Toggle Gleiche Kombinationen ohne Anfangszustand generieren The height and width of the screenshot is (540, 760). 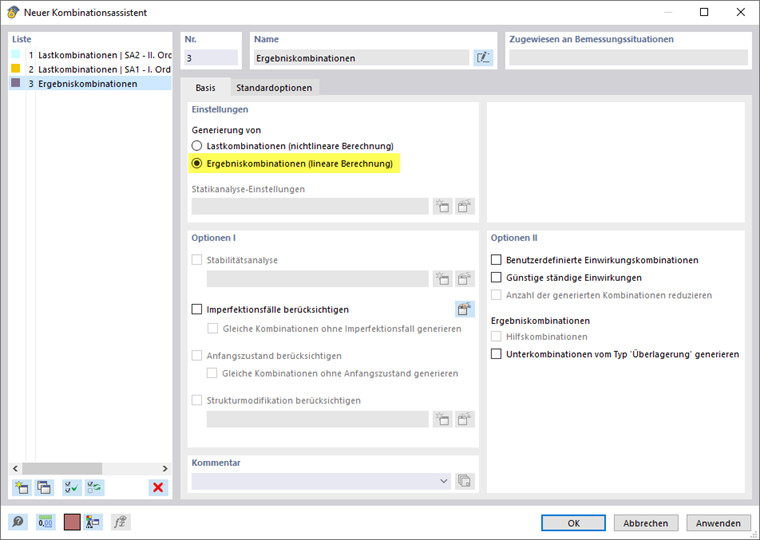pyautogui.click(x=212, y=373)
